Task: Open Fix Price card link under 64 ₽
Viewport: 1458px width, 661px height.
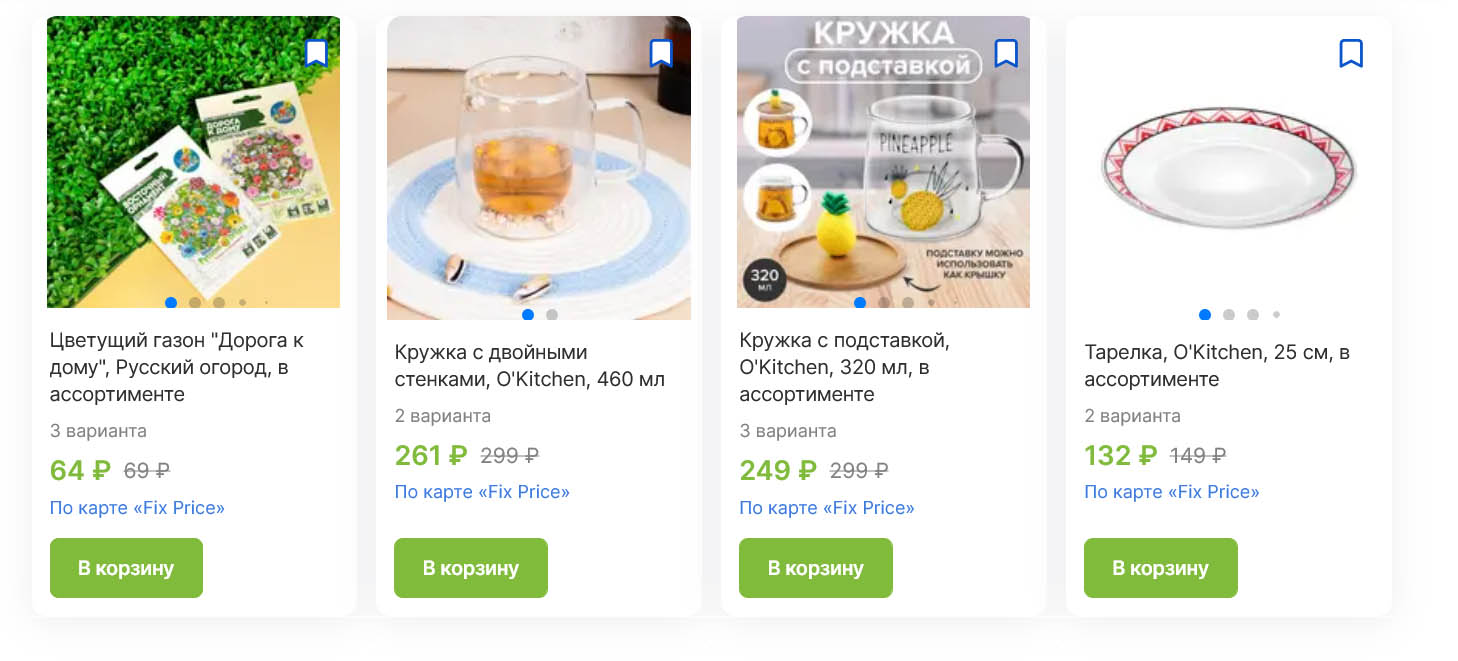Action: coord(137,508)
